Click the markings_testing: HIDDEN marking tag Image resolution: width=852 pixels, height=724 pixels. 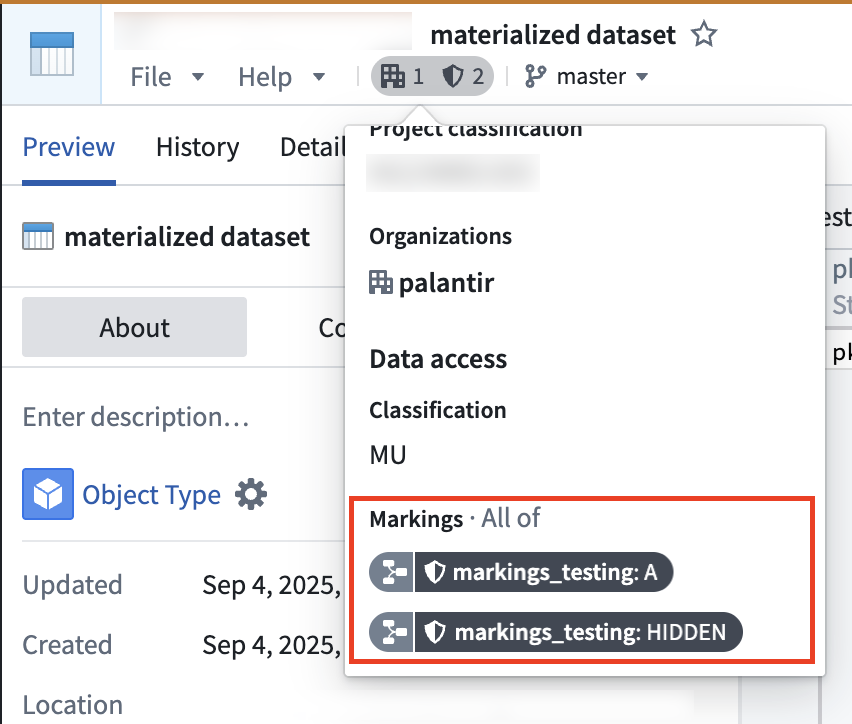556,632
